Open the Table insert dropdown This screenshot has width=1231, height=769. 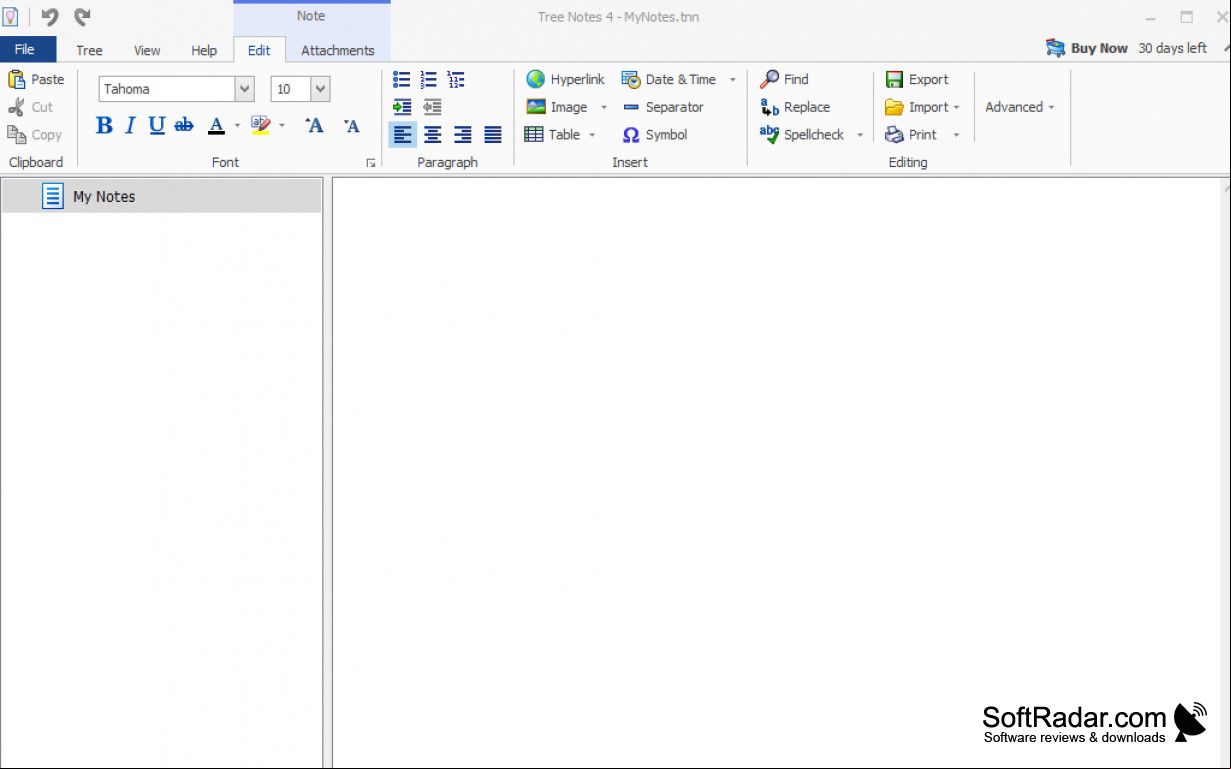coord(592,135)
